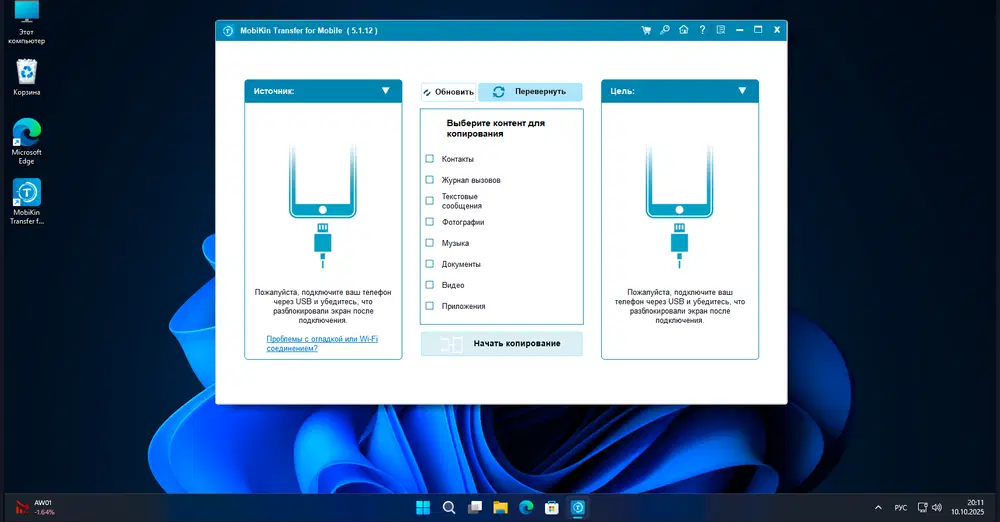Show hidden tray icons chevron
Screen dimensions: 1000x522
pos(878,508)
